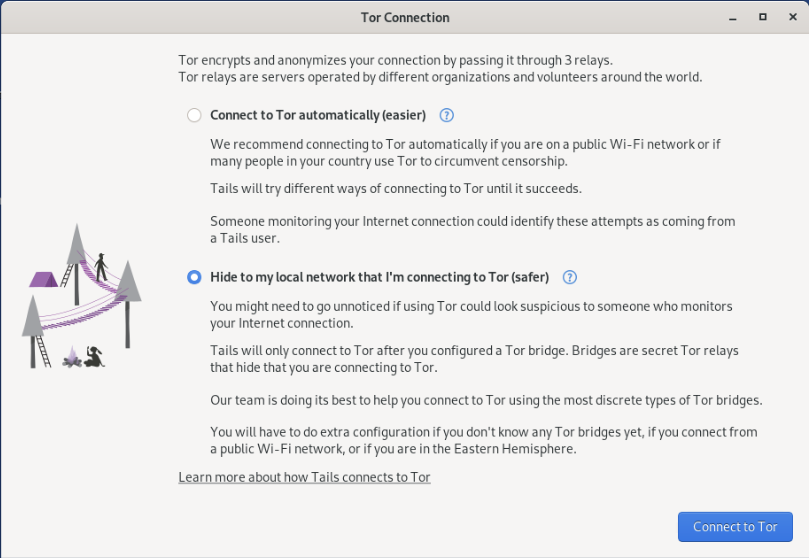Click the paragraph about public Wi-Fi recommendation
This screenshot has height=558, width=809.
465,153
